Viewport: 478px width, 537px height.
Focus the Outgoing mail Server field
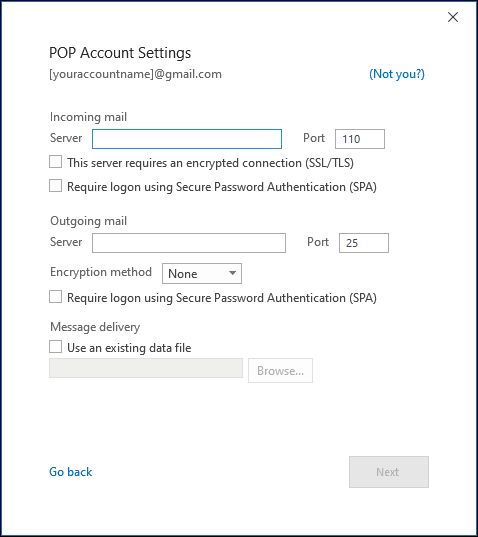point(189,243)
